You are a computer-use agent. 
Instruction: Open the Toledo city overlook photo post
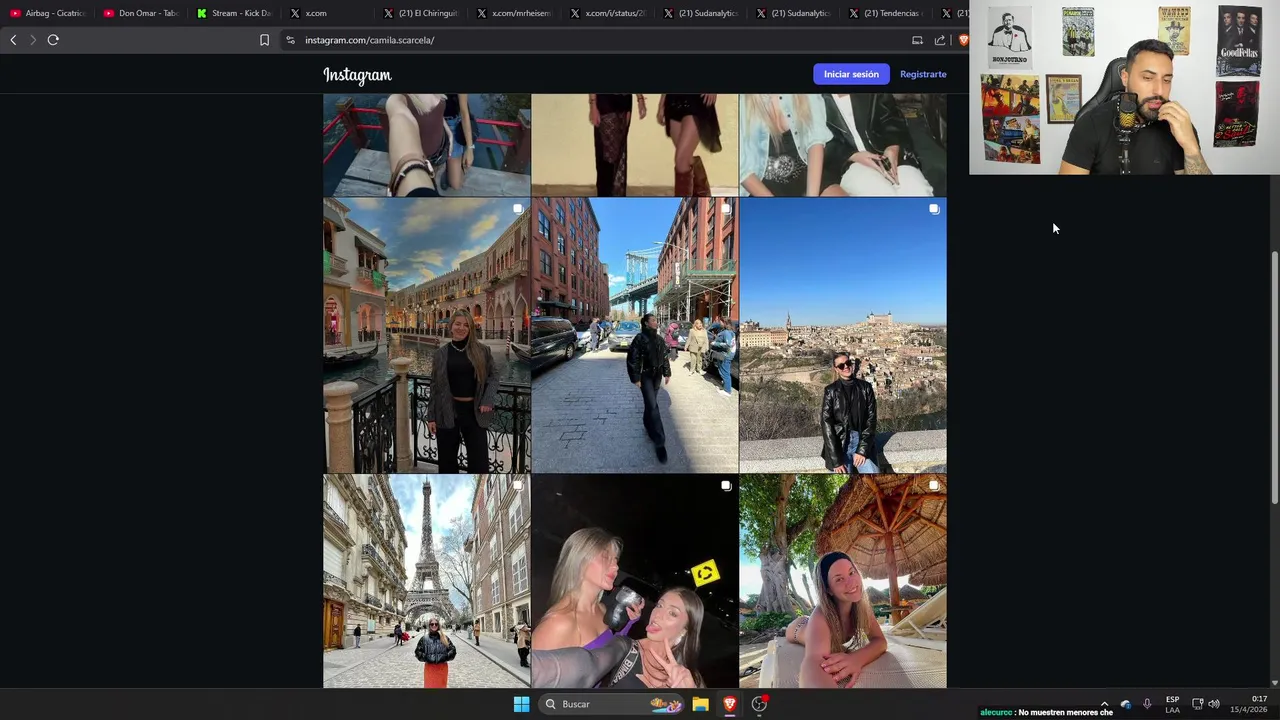(x=843, y=335)
